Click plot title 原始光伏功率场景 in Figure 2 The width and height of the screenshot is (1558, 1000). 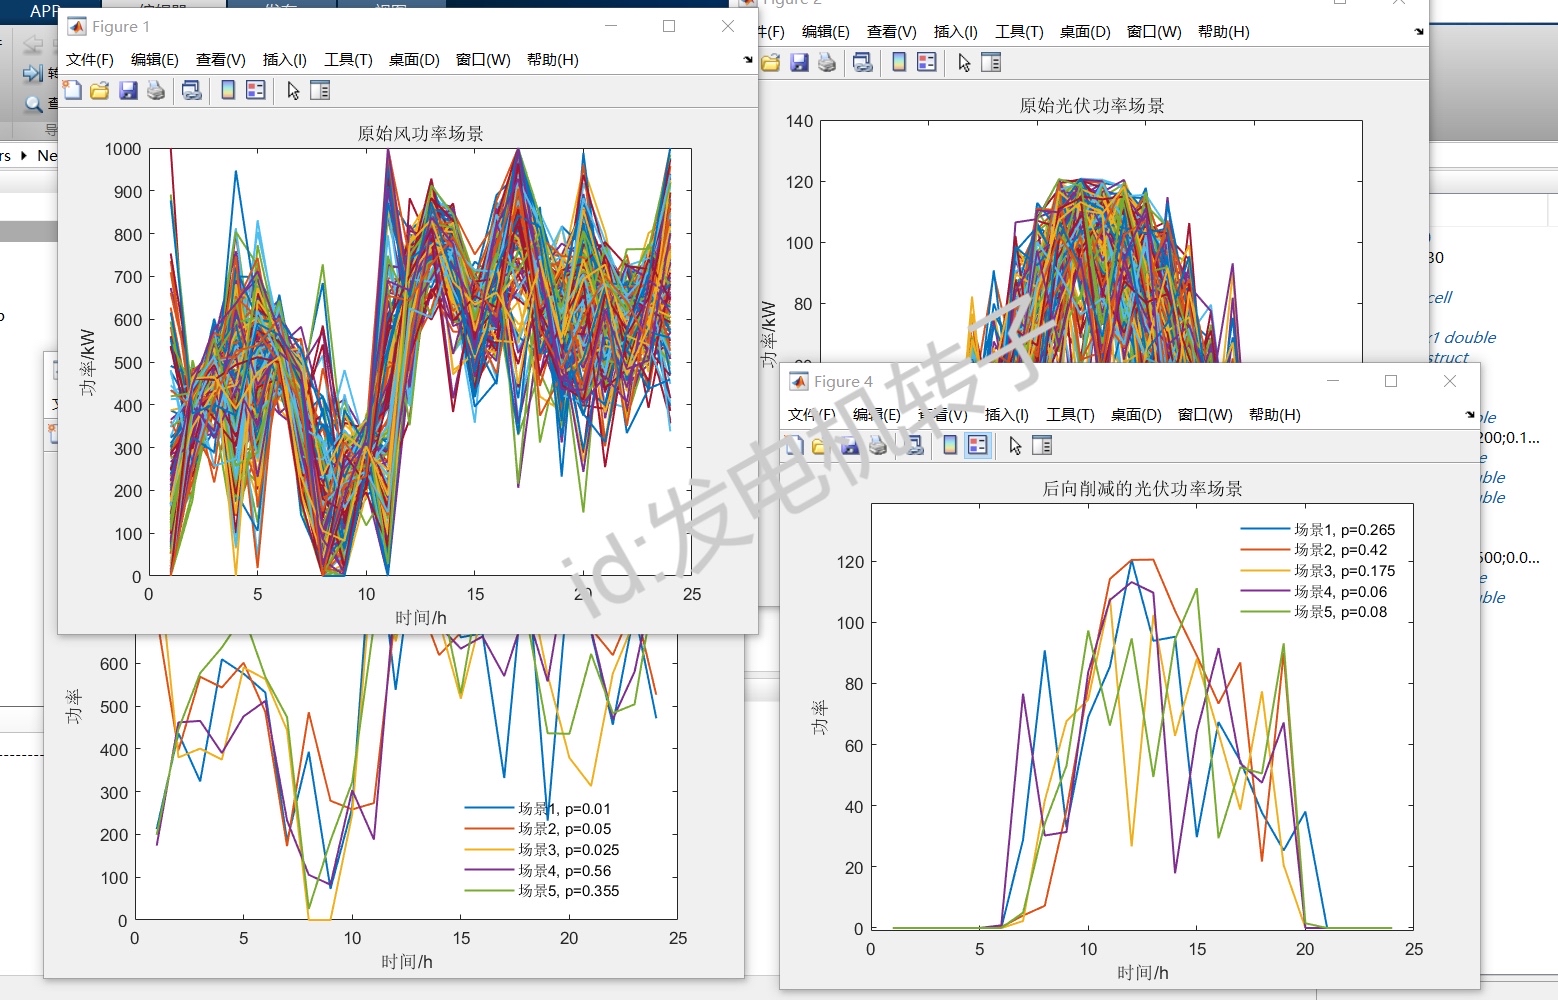tap(1092, 106)
